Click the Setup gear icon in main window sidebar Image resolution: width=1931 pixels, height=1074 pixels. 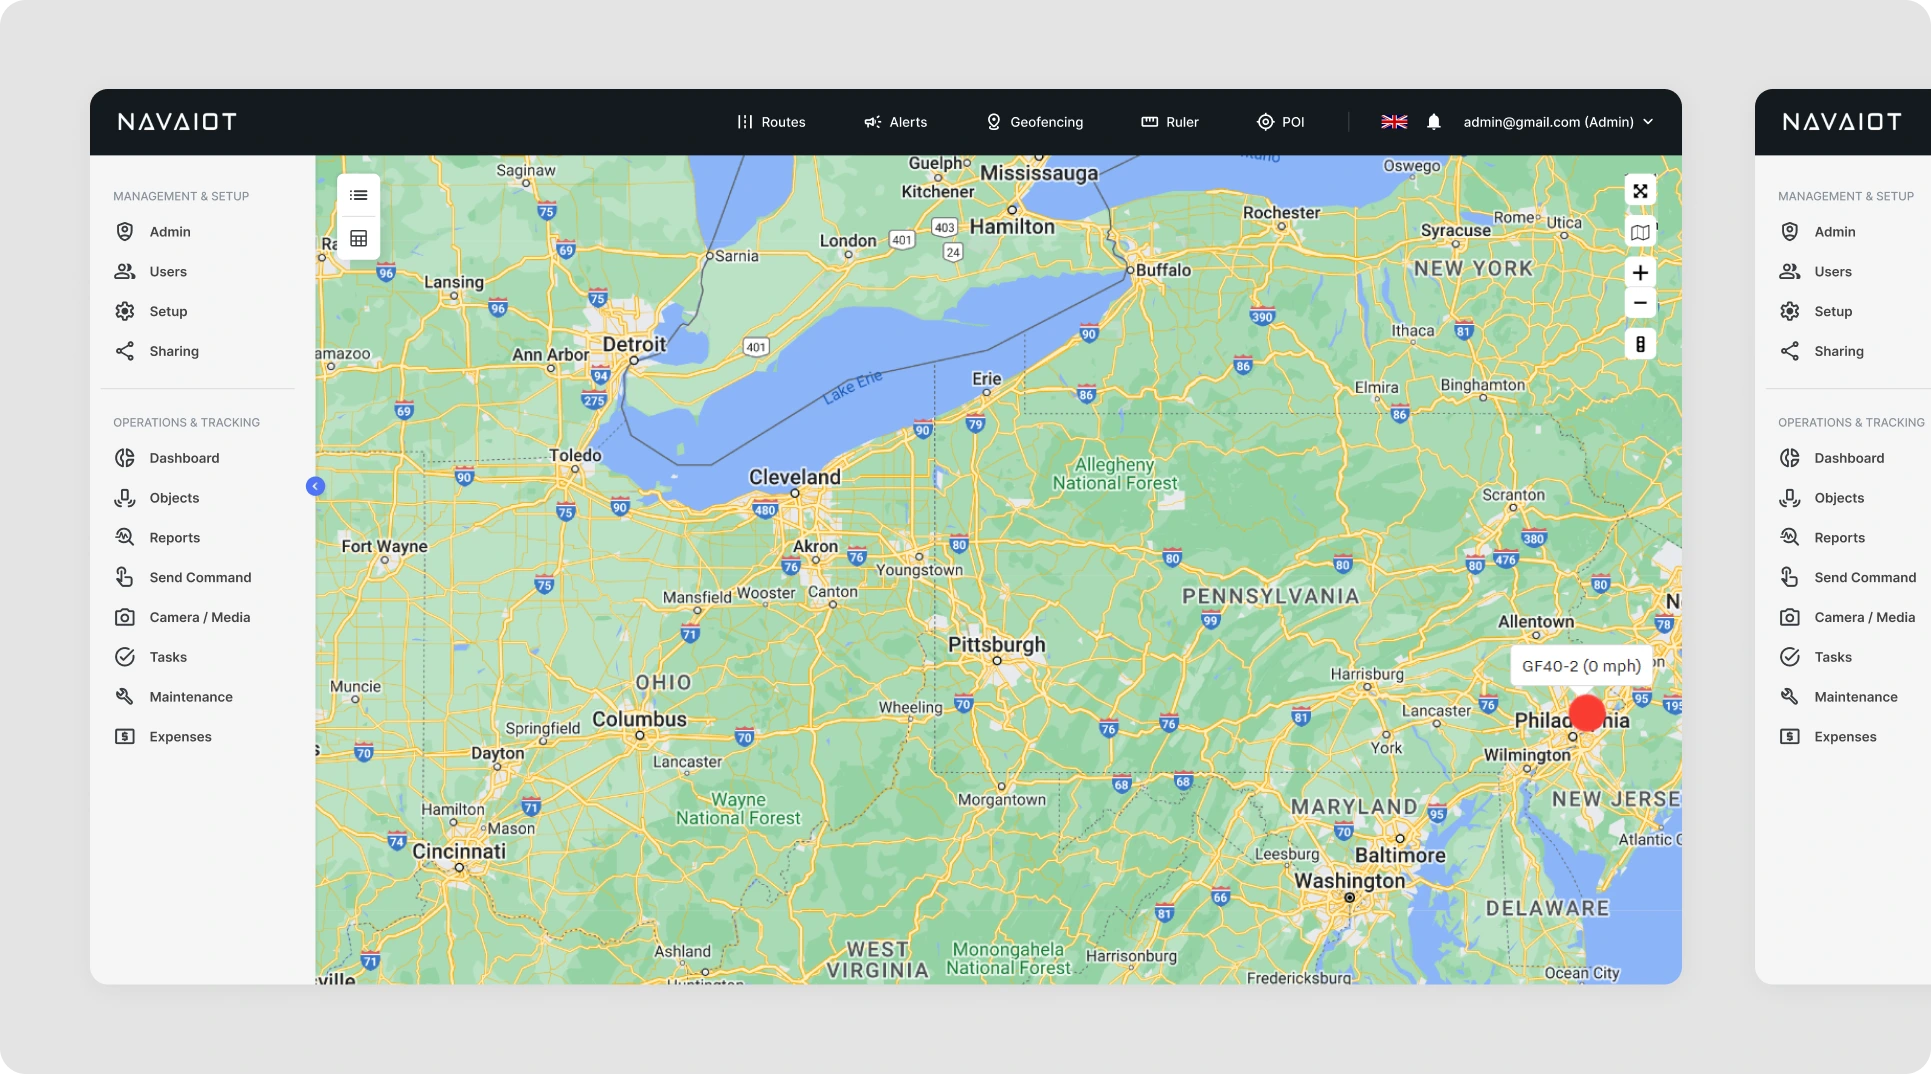coord(125,311)
